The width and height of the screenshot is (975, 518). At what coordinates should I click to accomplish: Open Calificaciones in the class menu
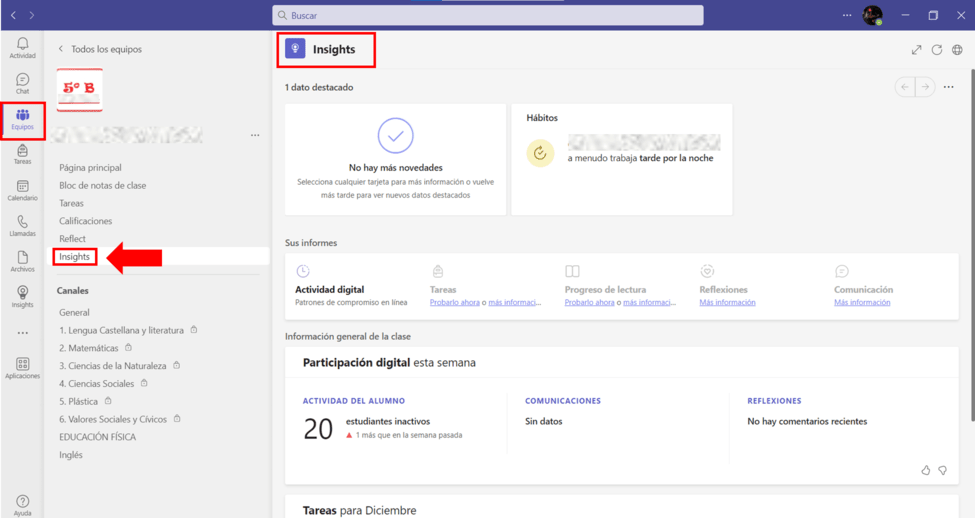(86, 221)
